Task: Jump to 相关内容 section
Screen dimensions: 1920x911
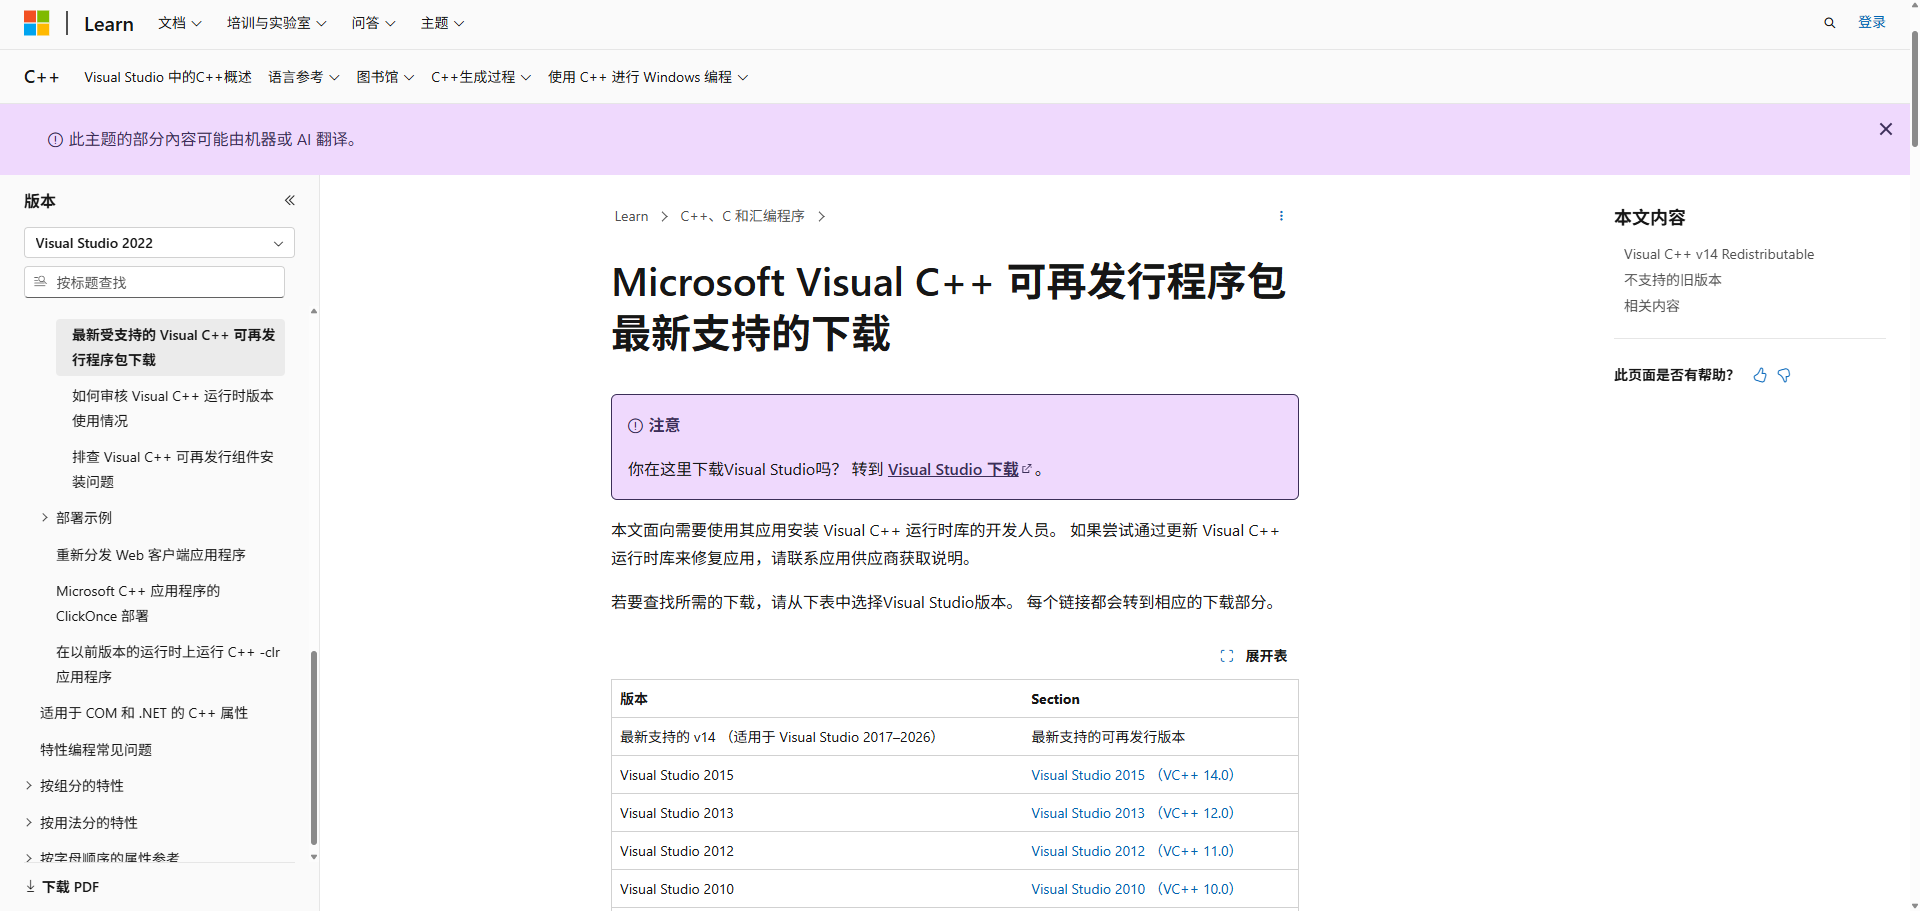Action: pyautogui.click(x=1651, y=306)
